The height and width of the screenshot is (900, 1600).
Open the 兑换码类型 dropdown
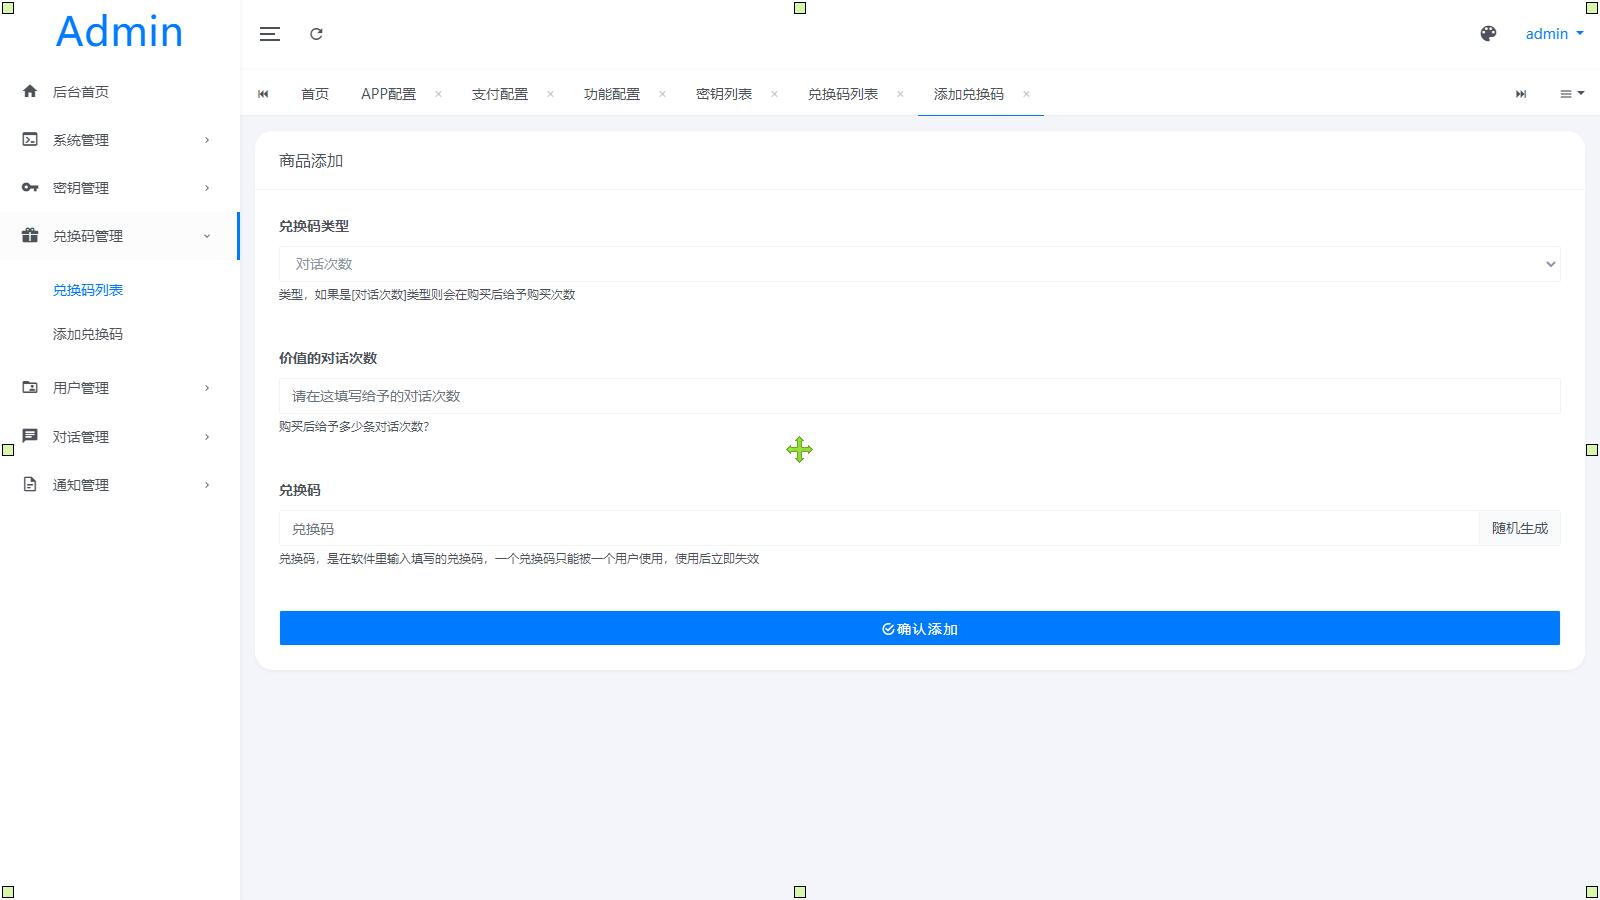919,264
